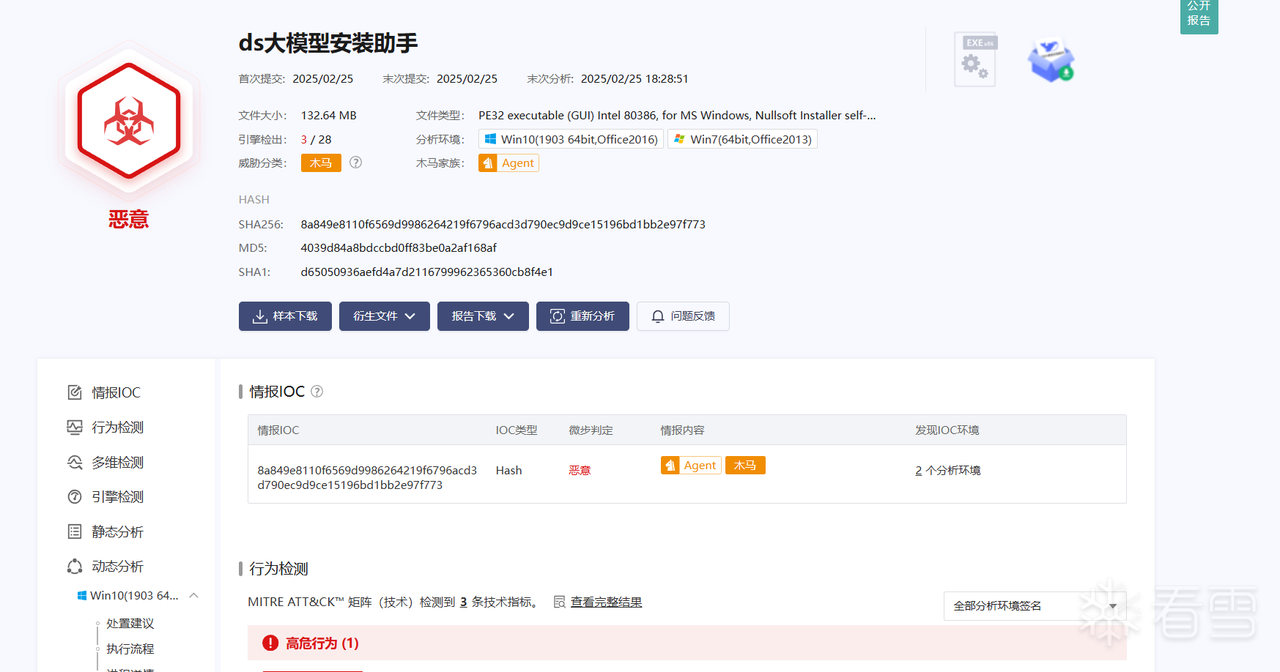The width and height of the screenshot is (1280, 672).
Task: Click the 问题反馈 button
Action: (x=683, y=316)
